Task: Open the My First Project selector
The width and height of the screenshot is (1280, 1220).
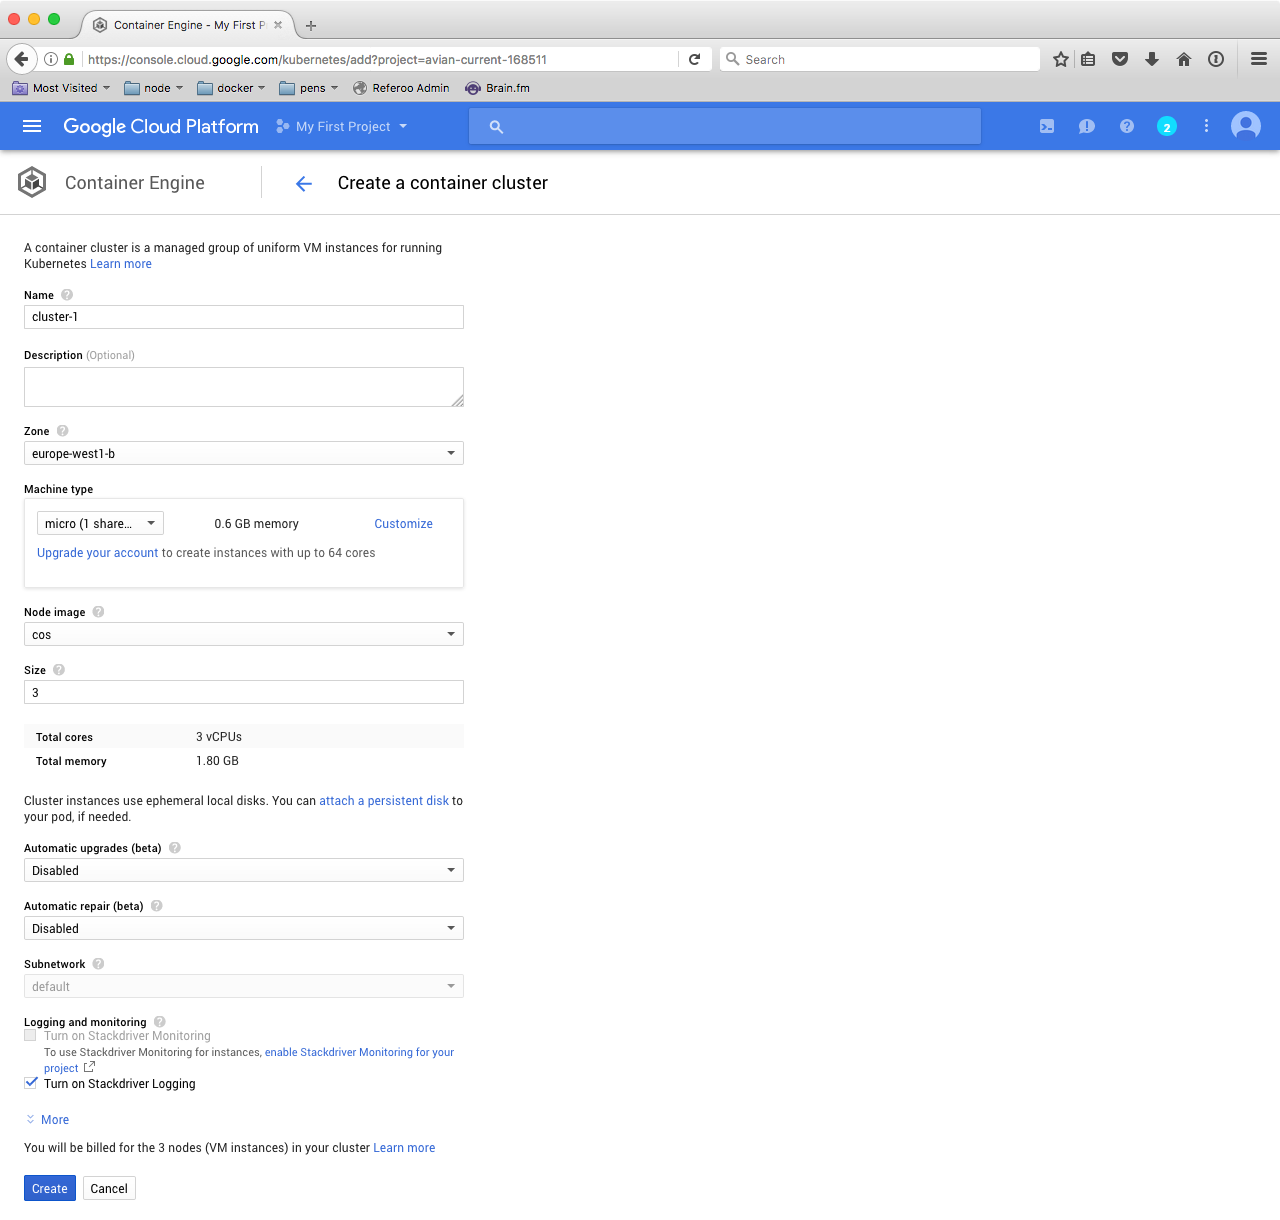Action: [342, 127]
